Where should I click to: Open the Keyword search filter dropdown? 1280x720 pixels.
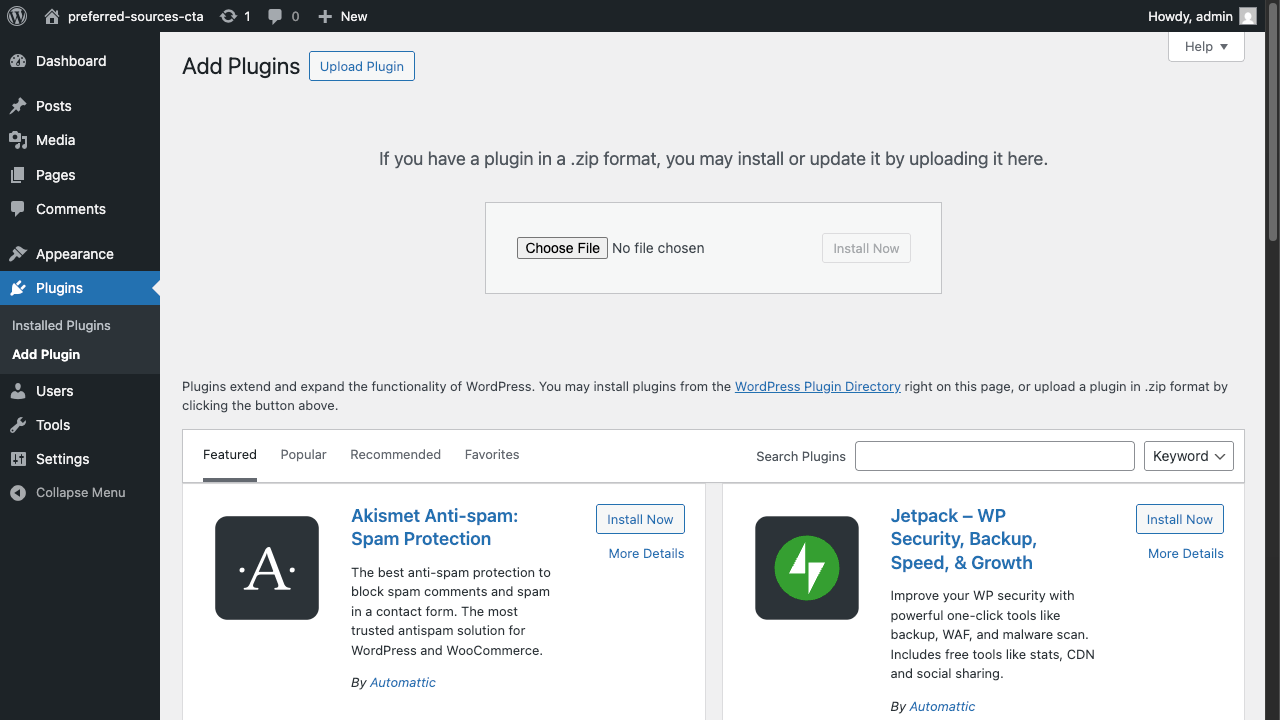(1188, 456)
